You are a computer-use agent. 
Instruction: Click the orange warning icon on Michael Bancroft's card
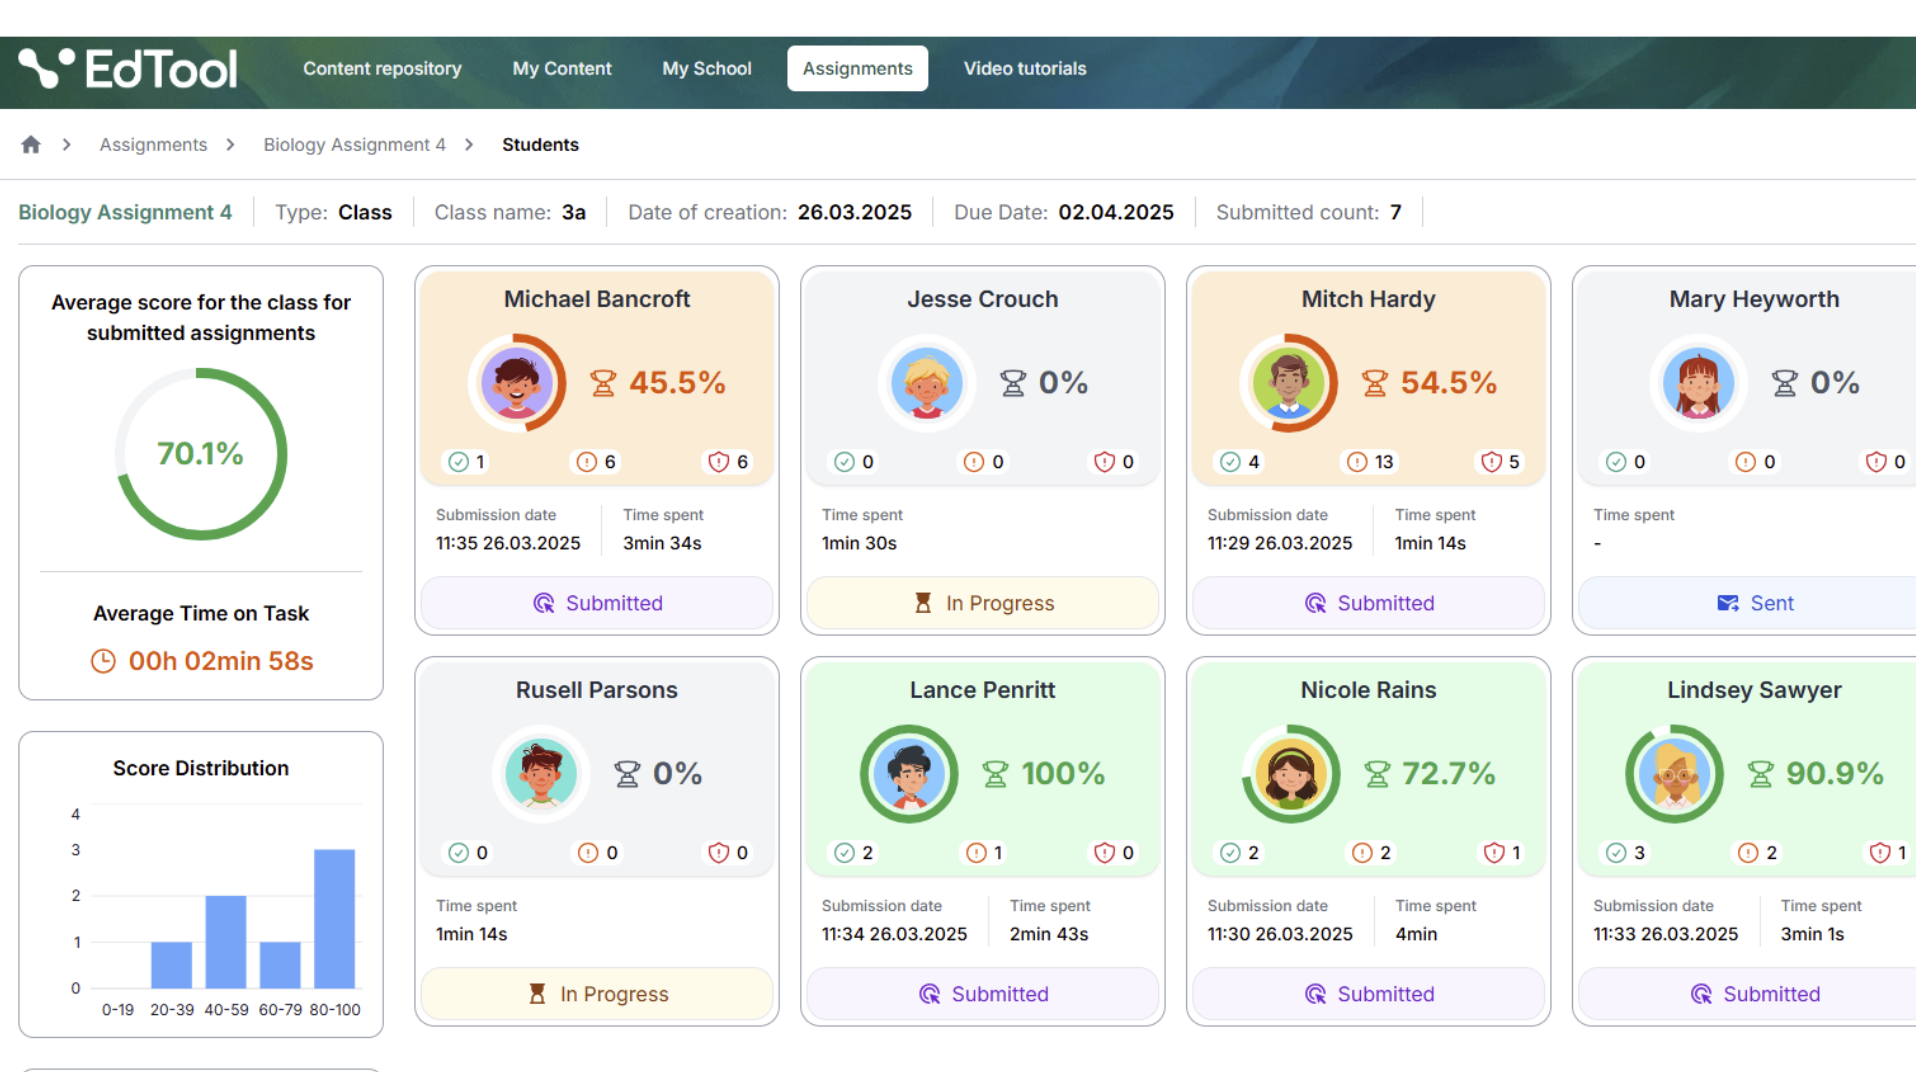pyautogui.click(x=587, y=462)
